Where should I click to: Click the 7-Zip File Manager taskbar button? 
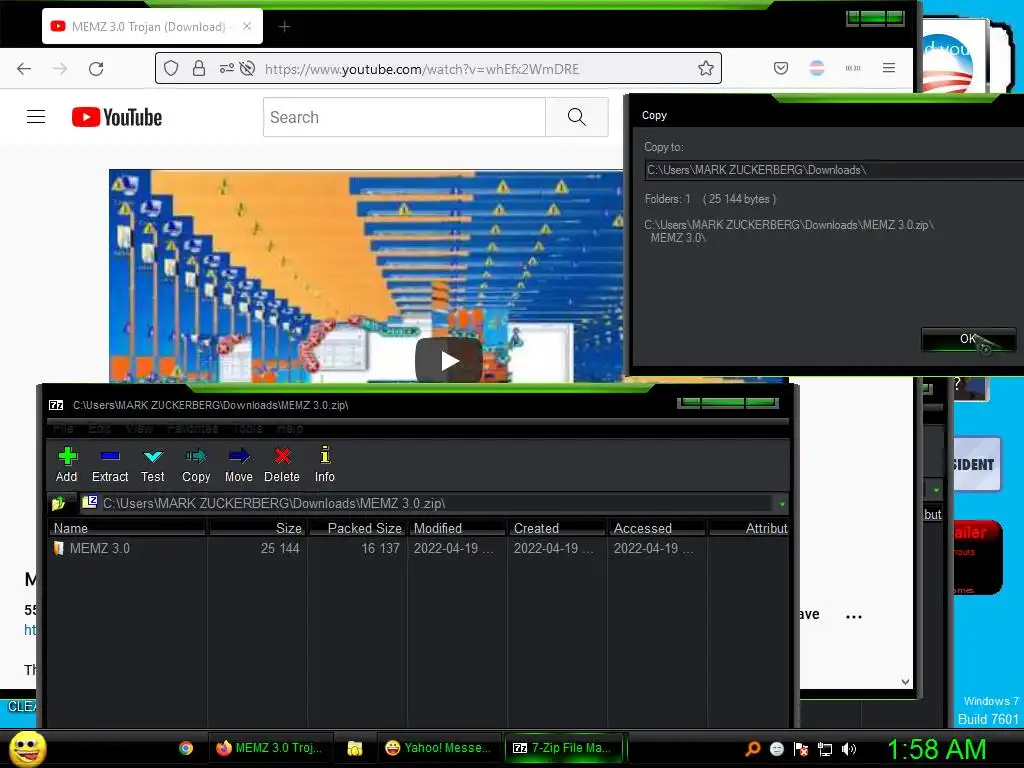click(x=563, y=748)
